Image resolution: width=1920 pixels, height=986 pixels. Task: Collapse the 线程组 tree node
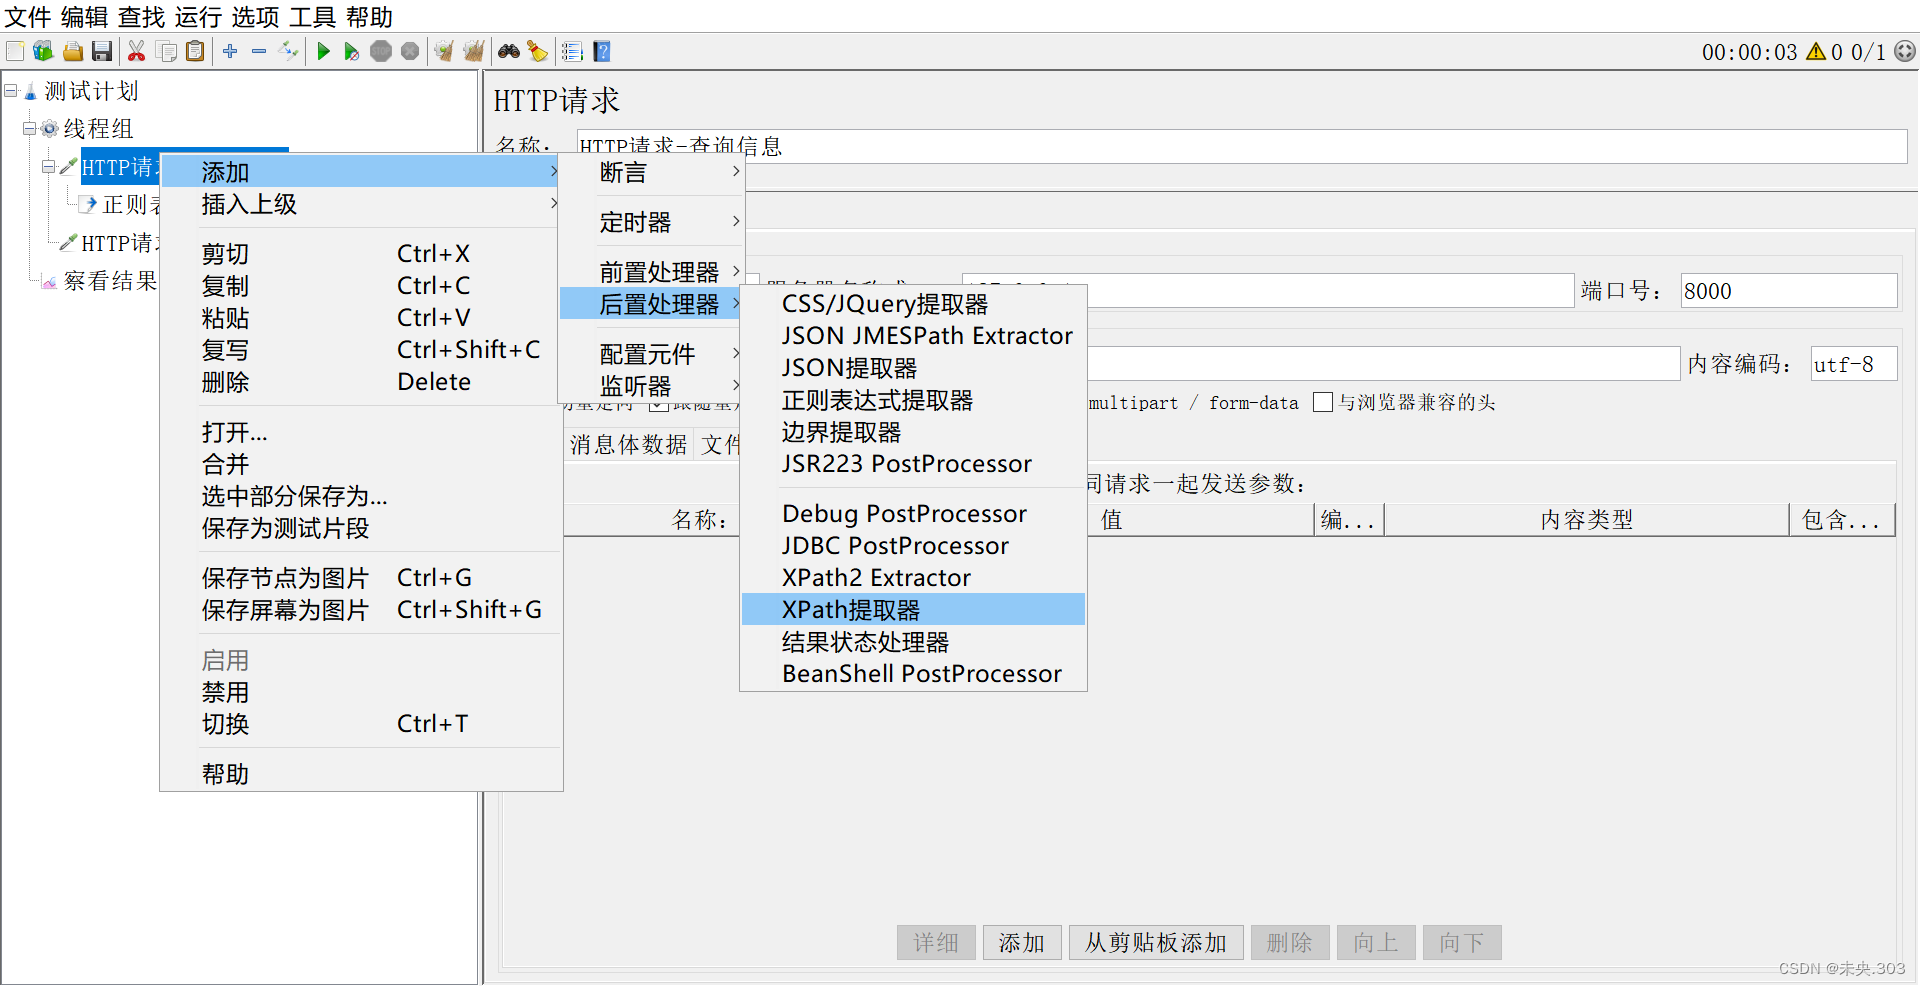tap(30, 129)
